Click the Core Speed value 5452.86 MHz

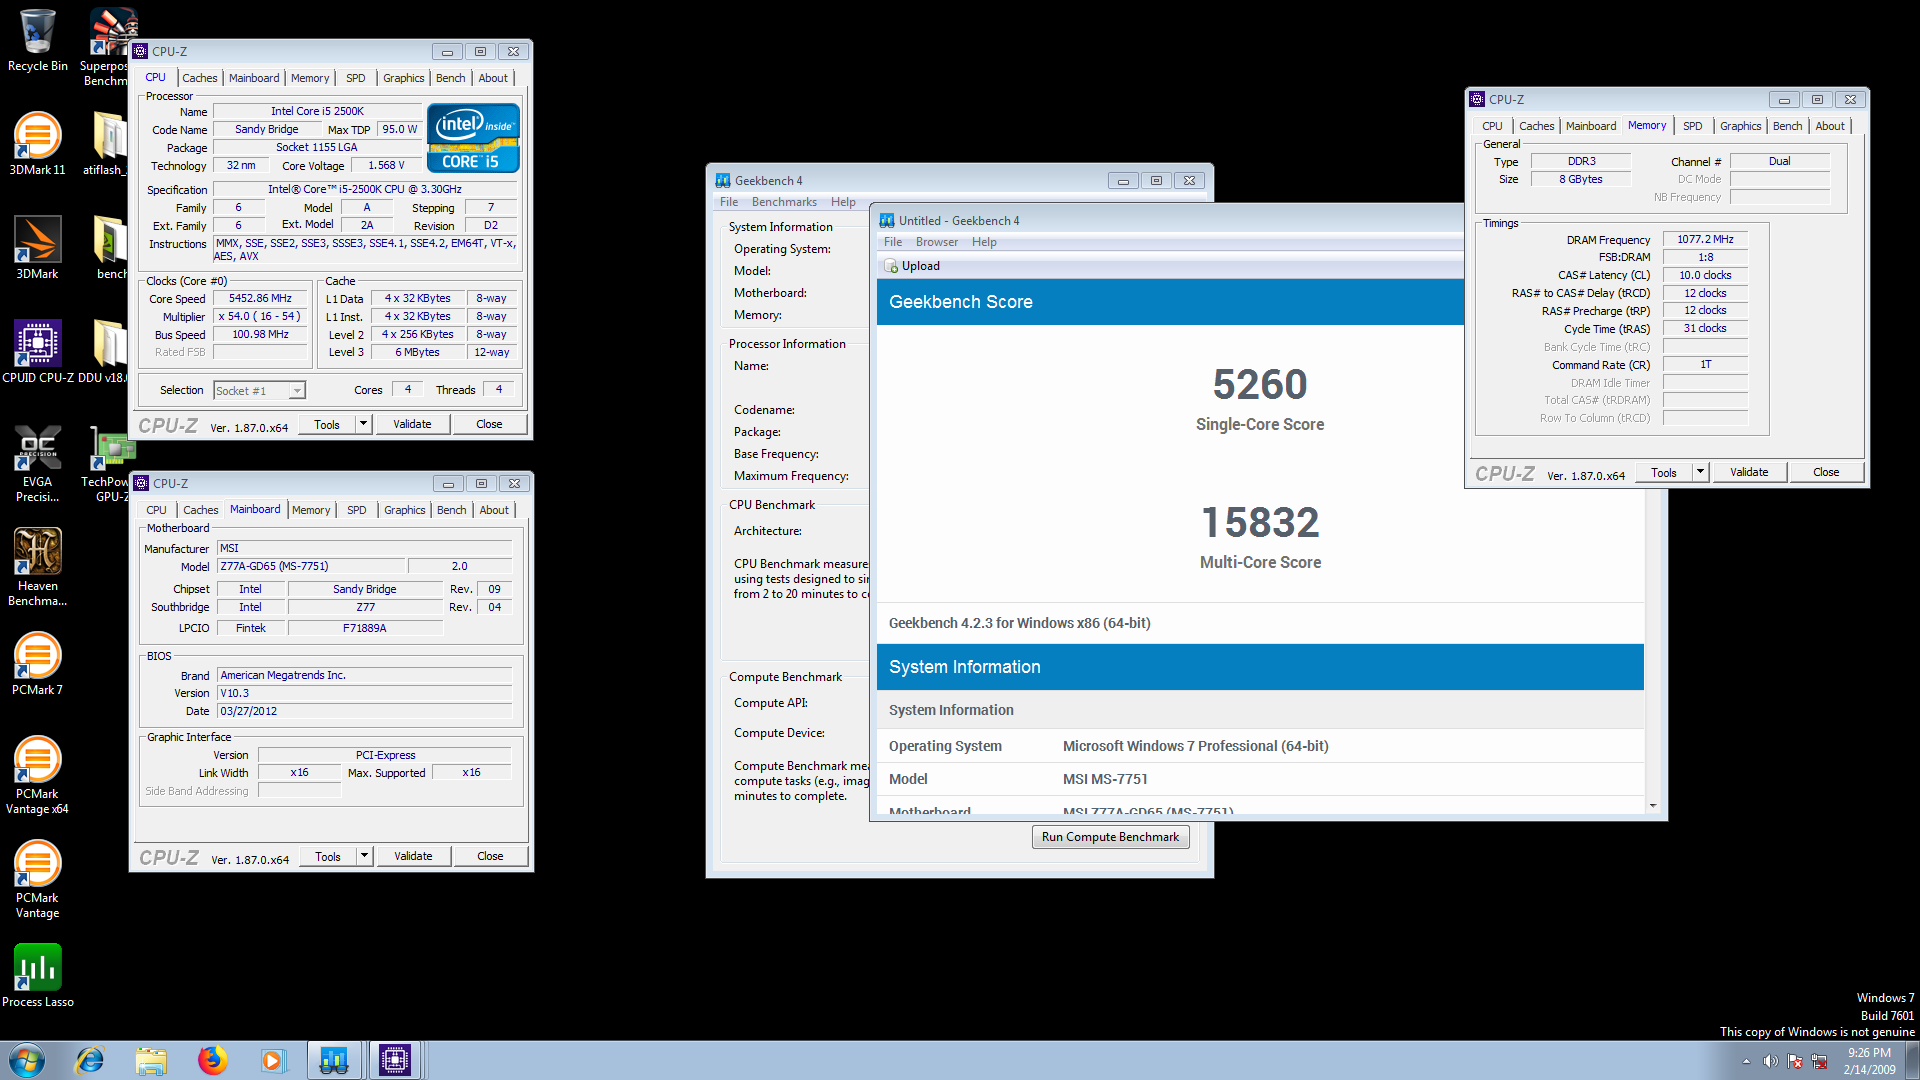(260, 298)
